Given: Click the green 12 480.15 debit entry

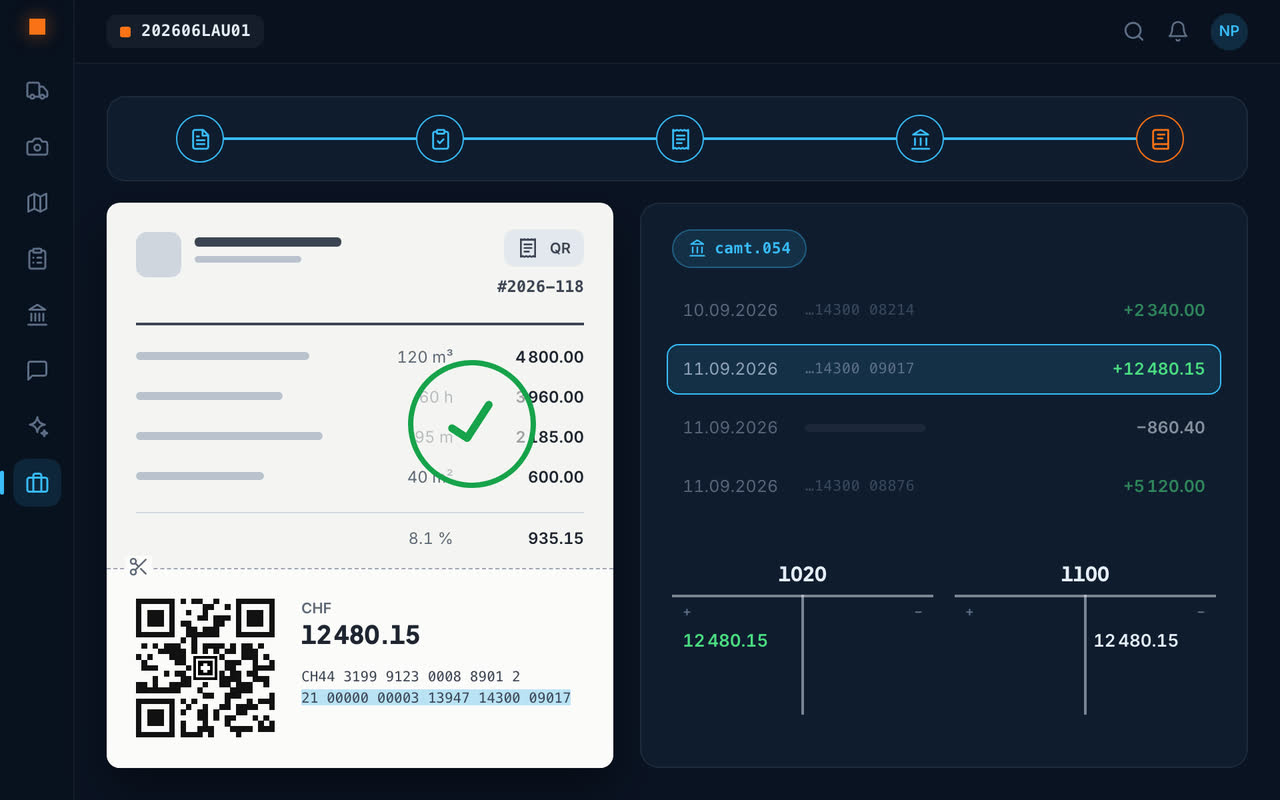Looking at the screenshot, I should (x=725, y=640).
